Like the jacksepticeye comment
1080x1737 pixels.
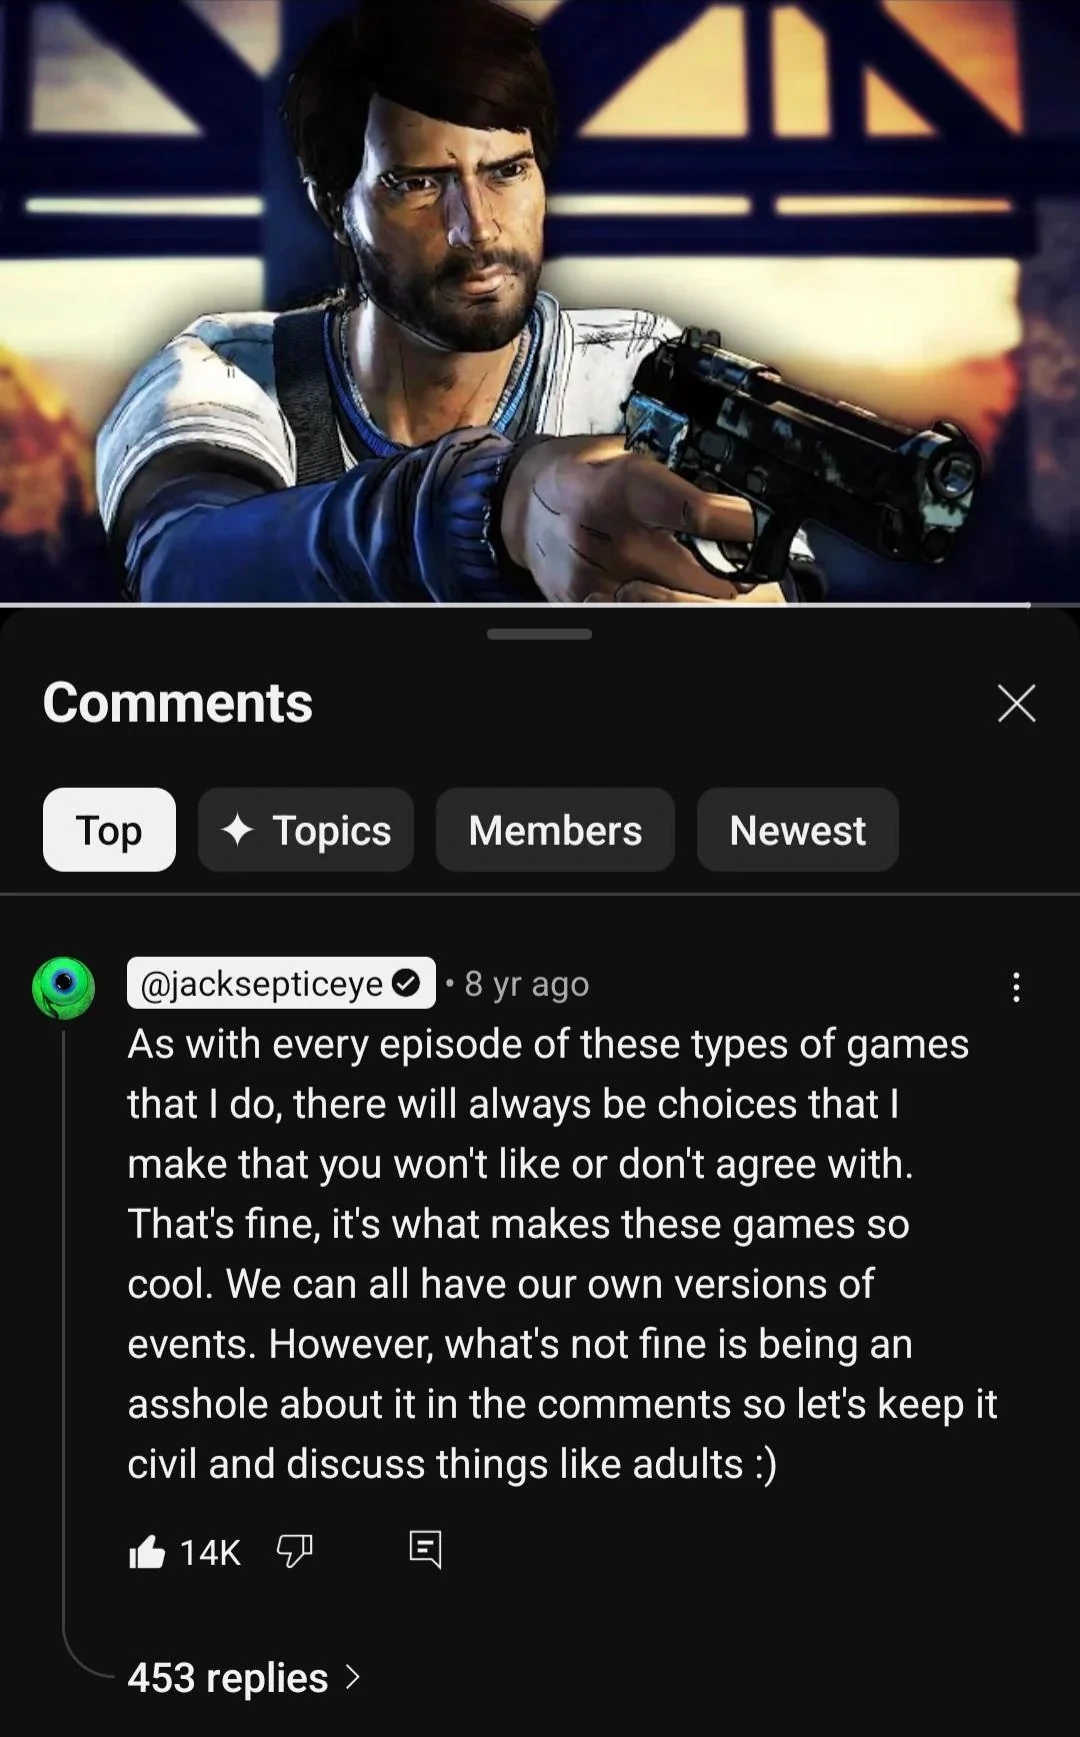click(x=147, y=1552)
